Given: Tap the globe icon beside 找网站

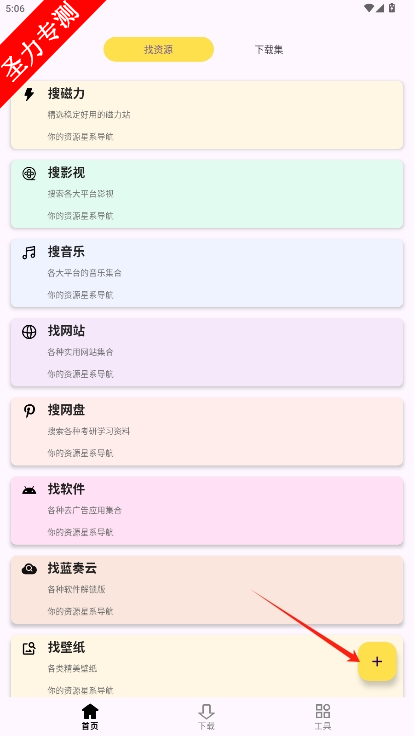Looking at the screenshot, I should tap(29, 332).
